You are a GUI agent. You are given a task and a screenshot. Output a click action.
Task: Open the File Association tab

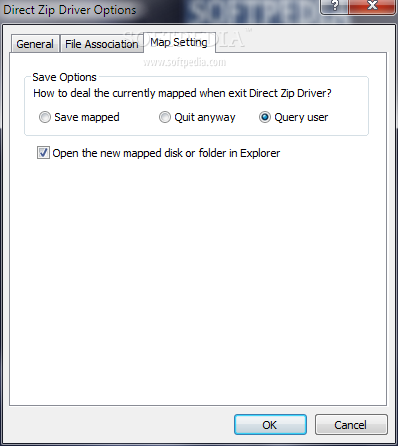102,44
